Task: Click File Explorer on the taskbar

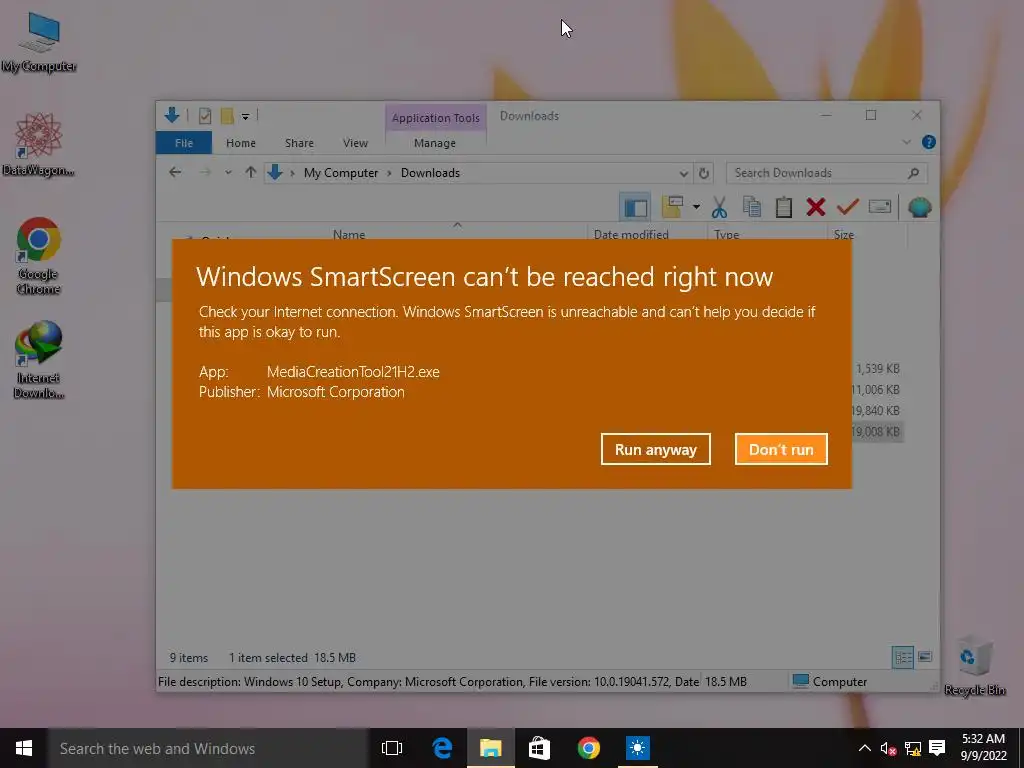Action: coord(490,748)
